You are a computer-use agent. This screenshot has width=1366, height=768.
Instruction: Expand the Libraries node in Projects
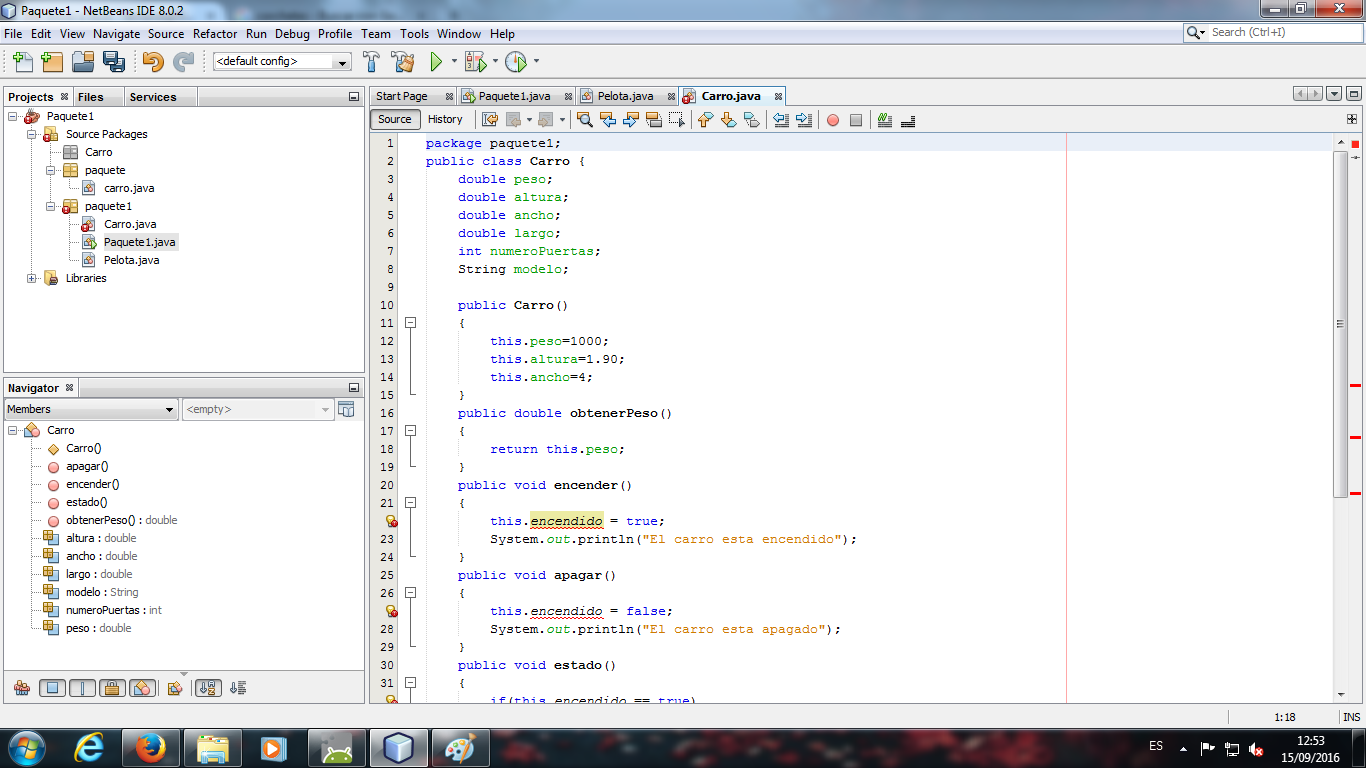point(30,278)
